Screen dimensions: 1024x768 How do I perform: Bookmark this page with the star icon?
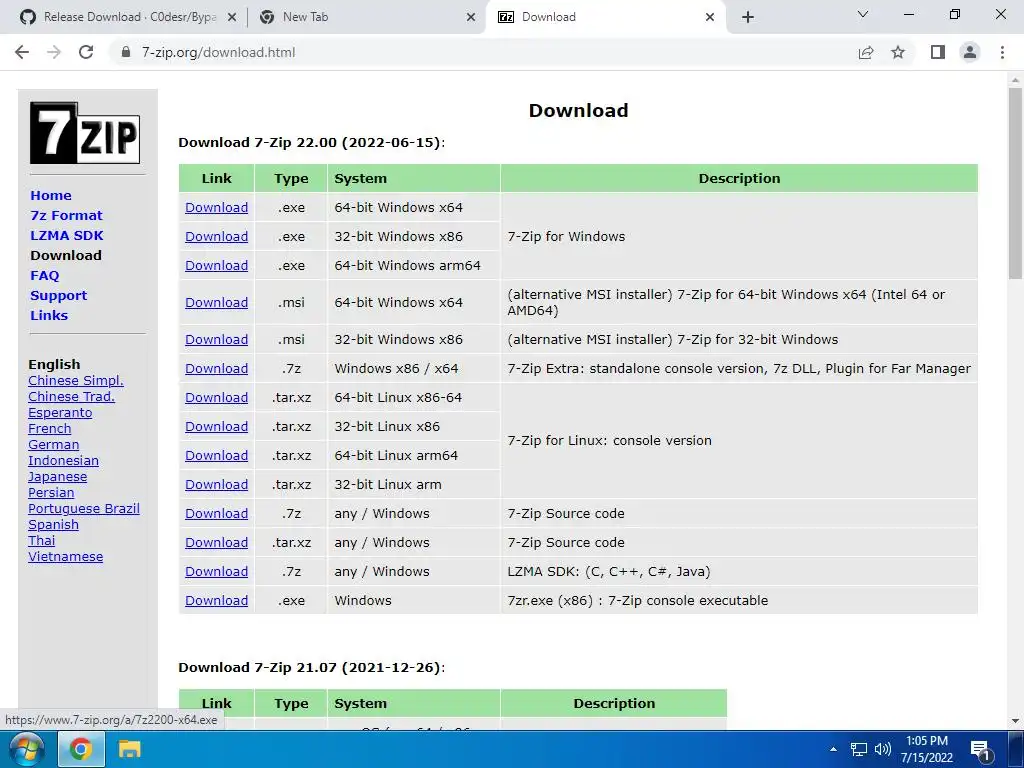point(898,52)
